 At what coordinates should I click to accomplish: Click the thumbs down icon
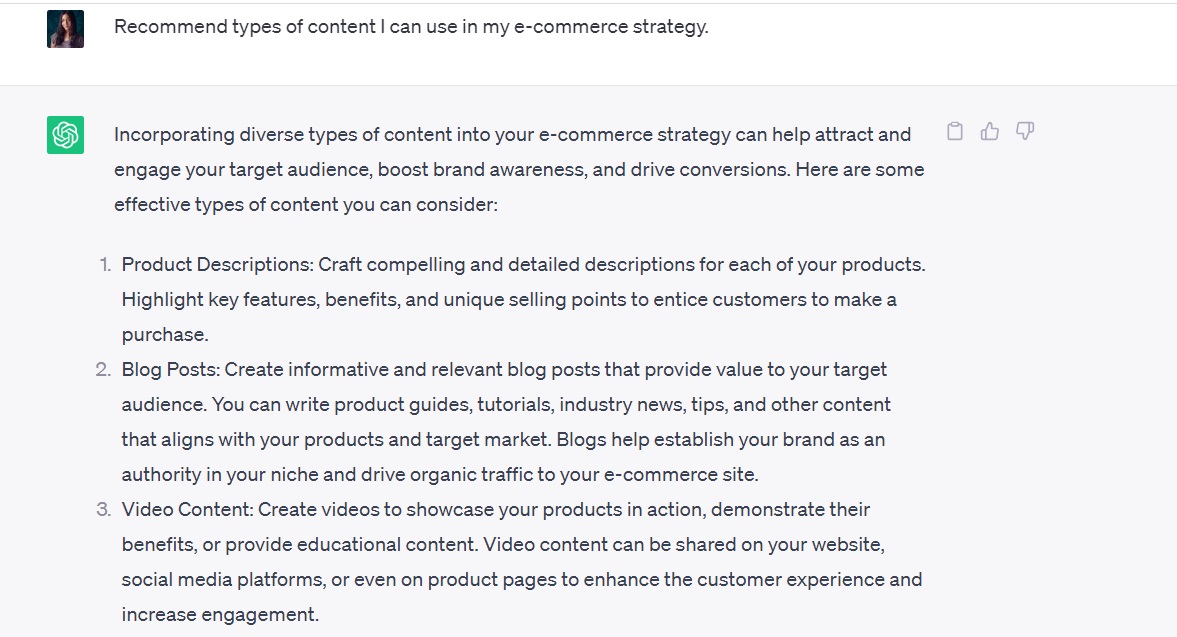pyautogui.click(x=1025, y=131)
